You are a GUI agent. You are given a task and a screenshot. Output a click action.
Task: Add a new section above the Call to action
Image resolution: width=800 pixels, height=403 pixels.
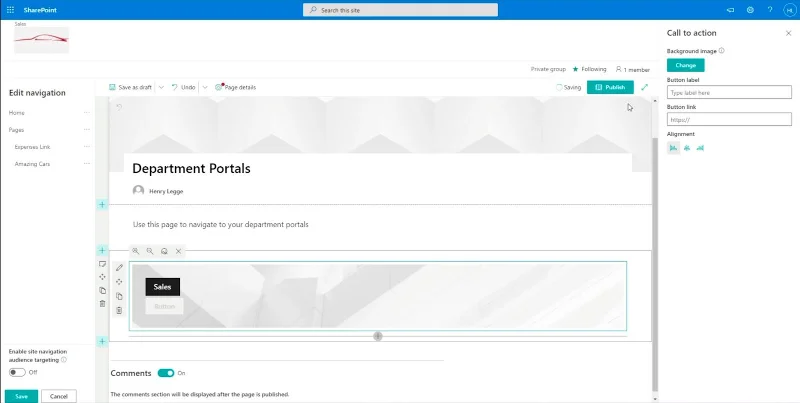tap(102, 250)
